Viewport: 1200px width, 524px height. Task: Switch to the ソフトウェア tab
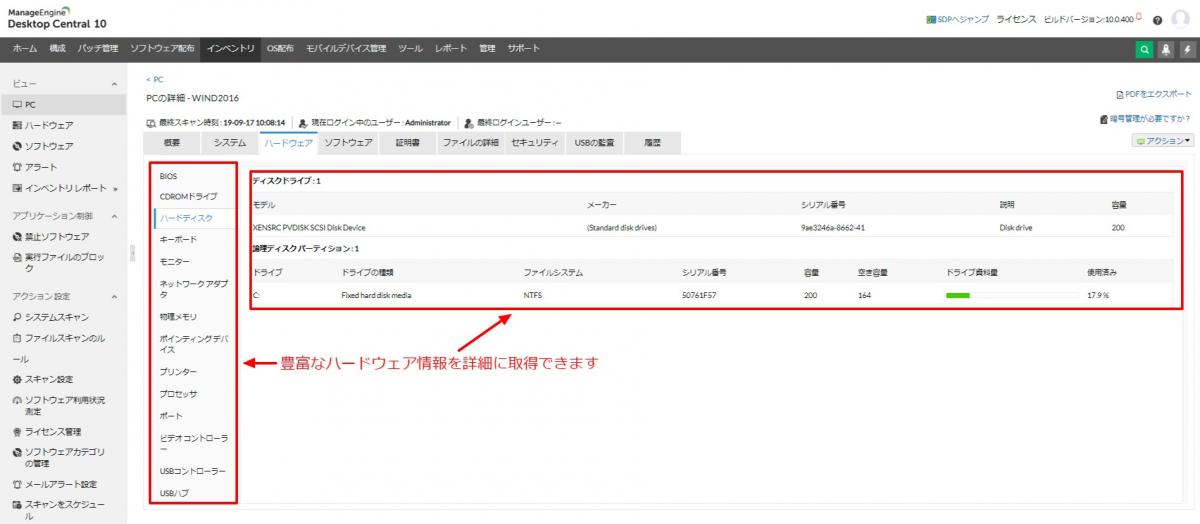coord(349,143)
